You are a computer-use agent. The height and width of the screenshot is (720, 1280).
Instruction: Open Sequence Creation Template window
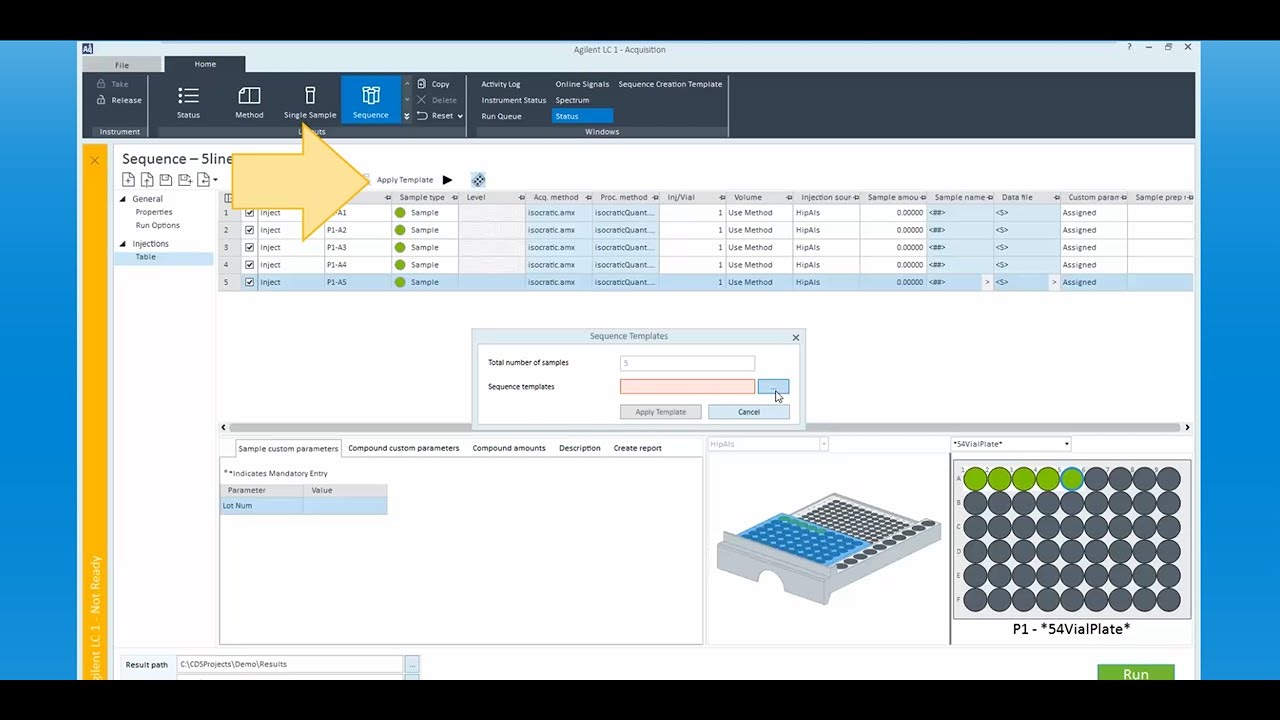tap(670, 84)
